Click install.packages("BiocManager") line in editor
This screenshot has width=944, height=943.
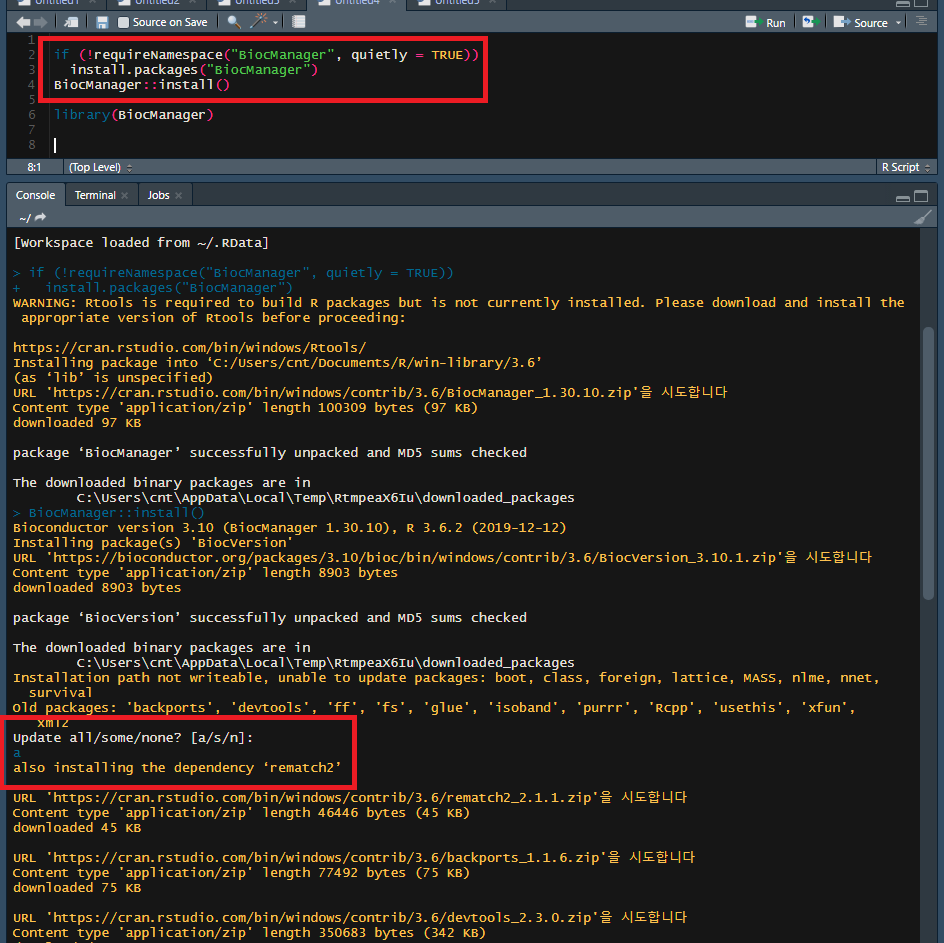(x=194, y=69)
